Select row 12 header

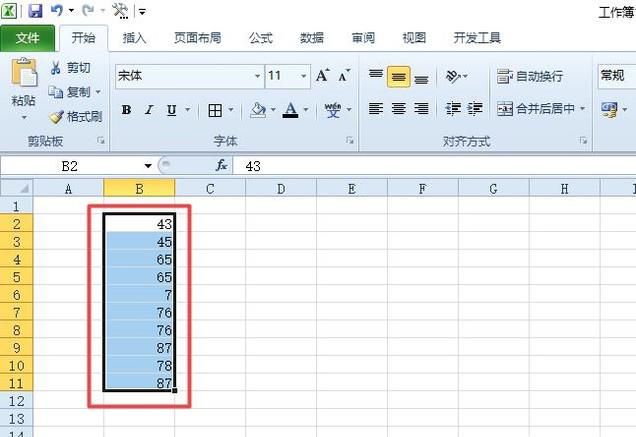[17, 401]
